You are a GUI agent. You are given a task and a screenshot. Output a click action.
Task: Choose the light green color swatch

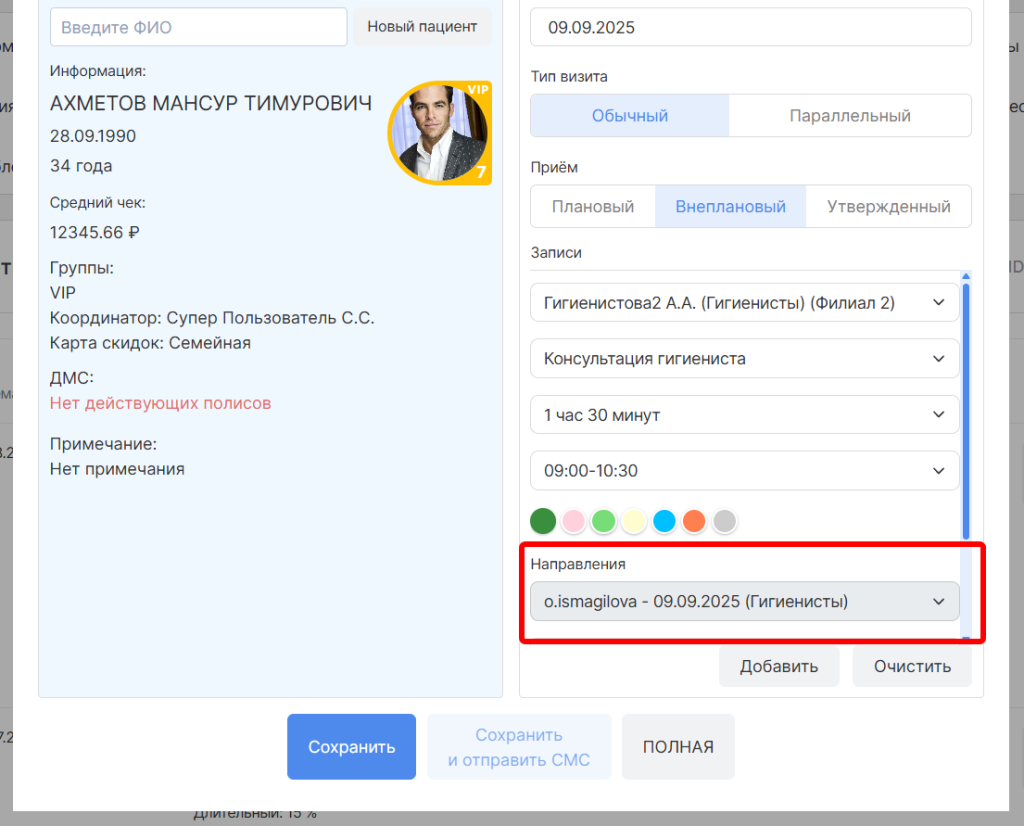coord(603,521)
